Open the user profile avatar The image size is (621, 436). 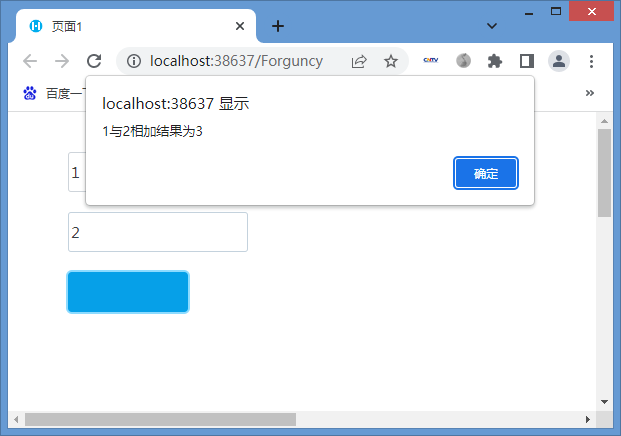coord(559,61)
